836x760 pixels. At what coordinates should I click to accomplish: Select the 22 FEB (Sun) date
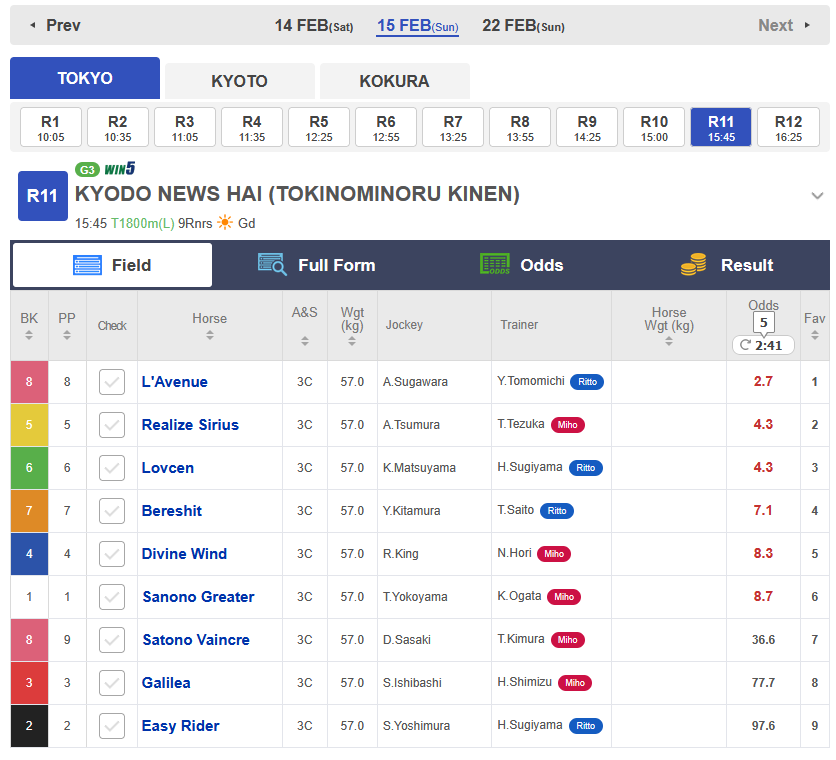[523, 26]
